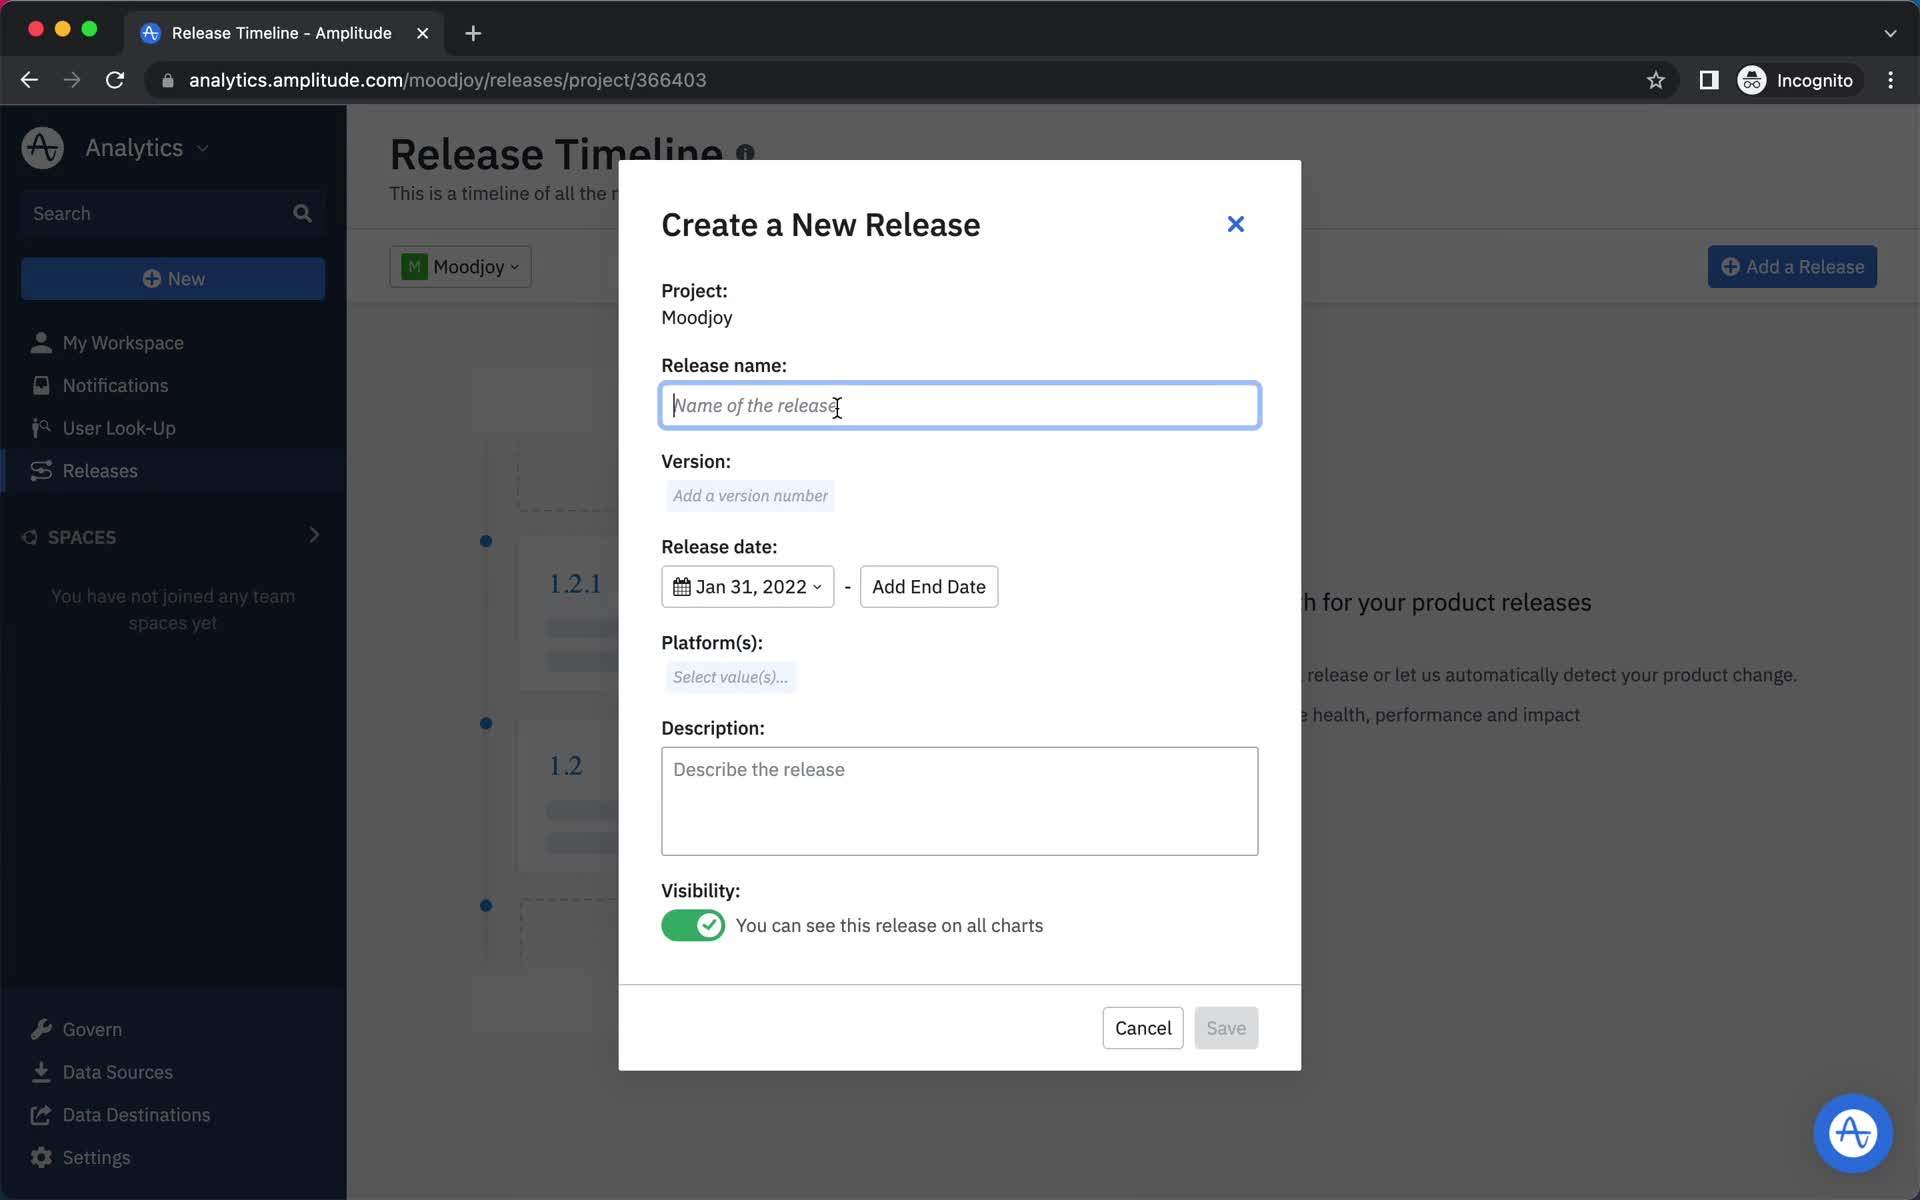The width and height of the screenshot is (1920, 1200).
Task: Expand the Release date calendar dropdown
Action: (x=746, y=586)
